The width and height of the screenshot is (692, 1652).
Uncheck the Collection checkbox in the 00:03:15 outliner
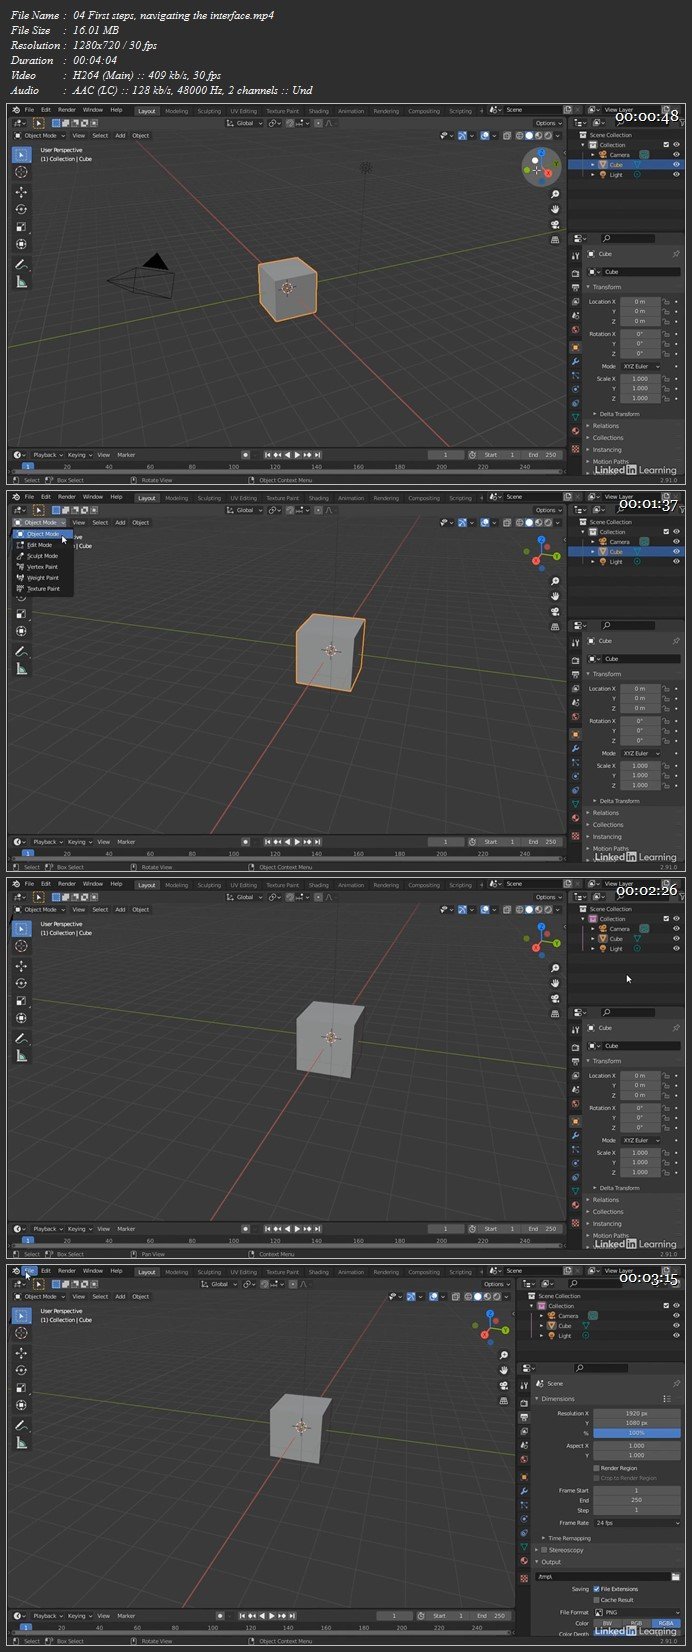(666, 1306)
